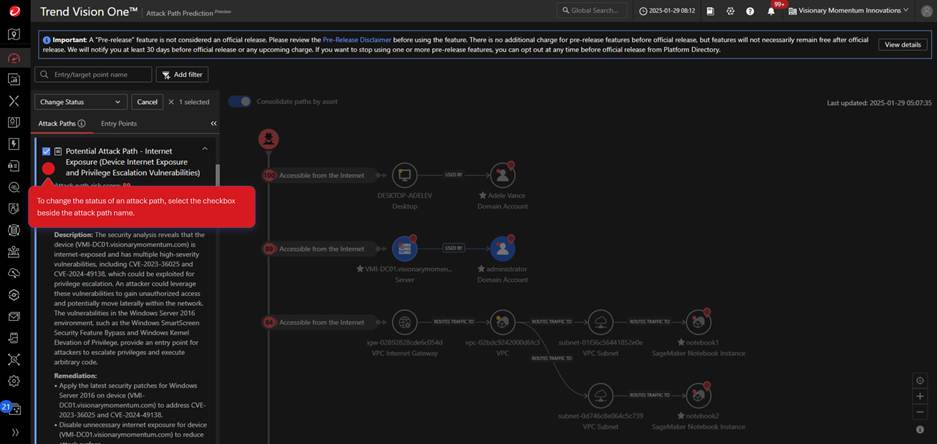This screenshot has height=444, width=937.
Task: Click the notification bell with 99+ badge
Action: (773, 9)
